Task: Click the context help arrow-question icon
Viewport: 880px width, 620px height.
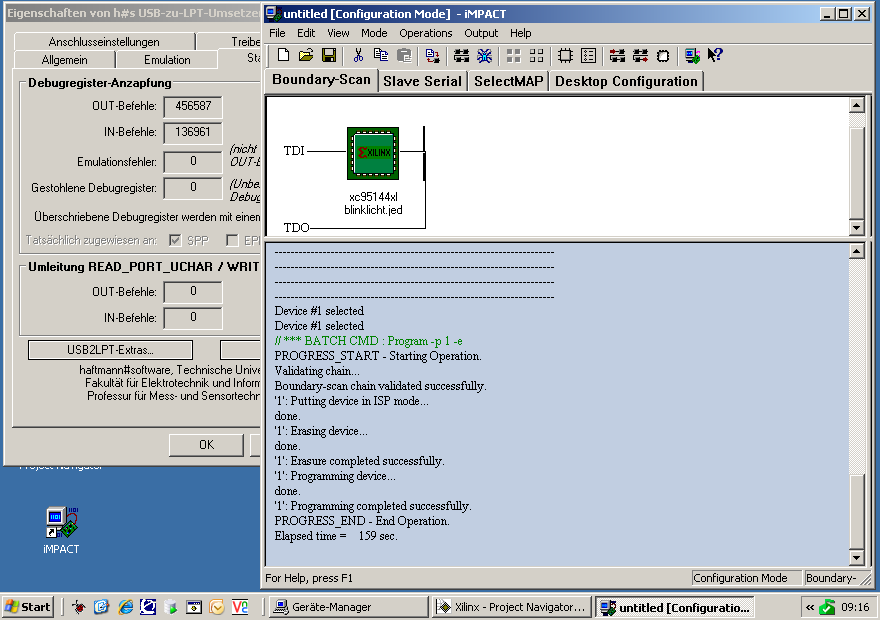Action: point(715,55)
